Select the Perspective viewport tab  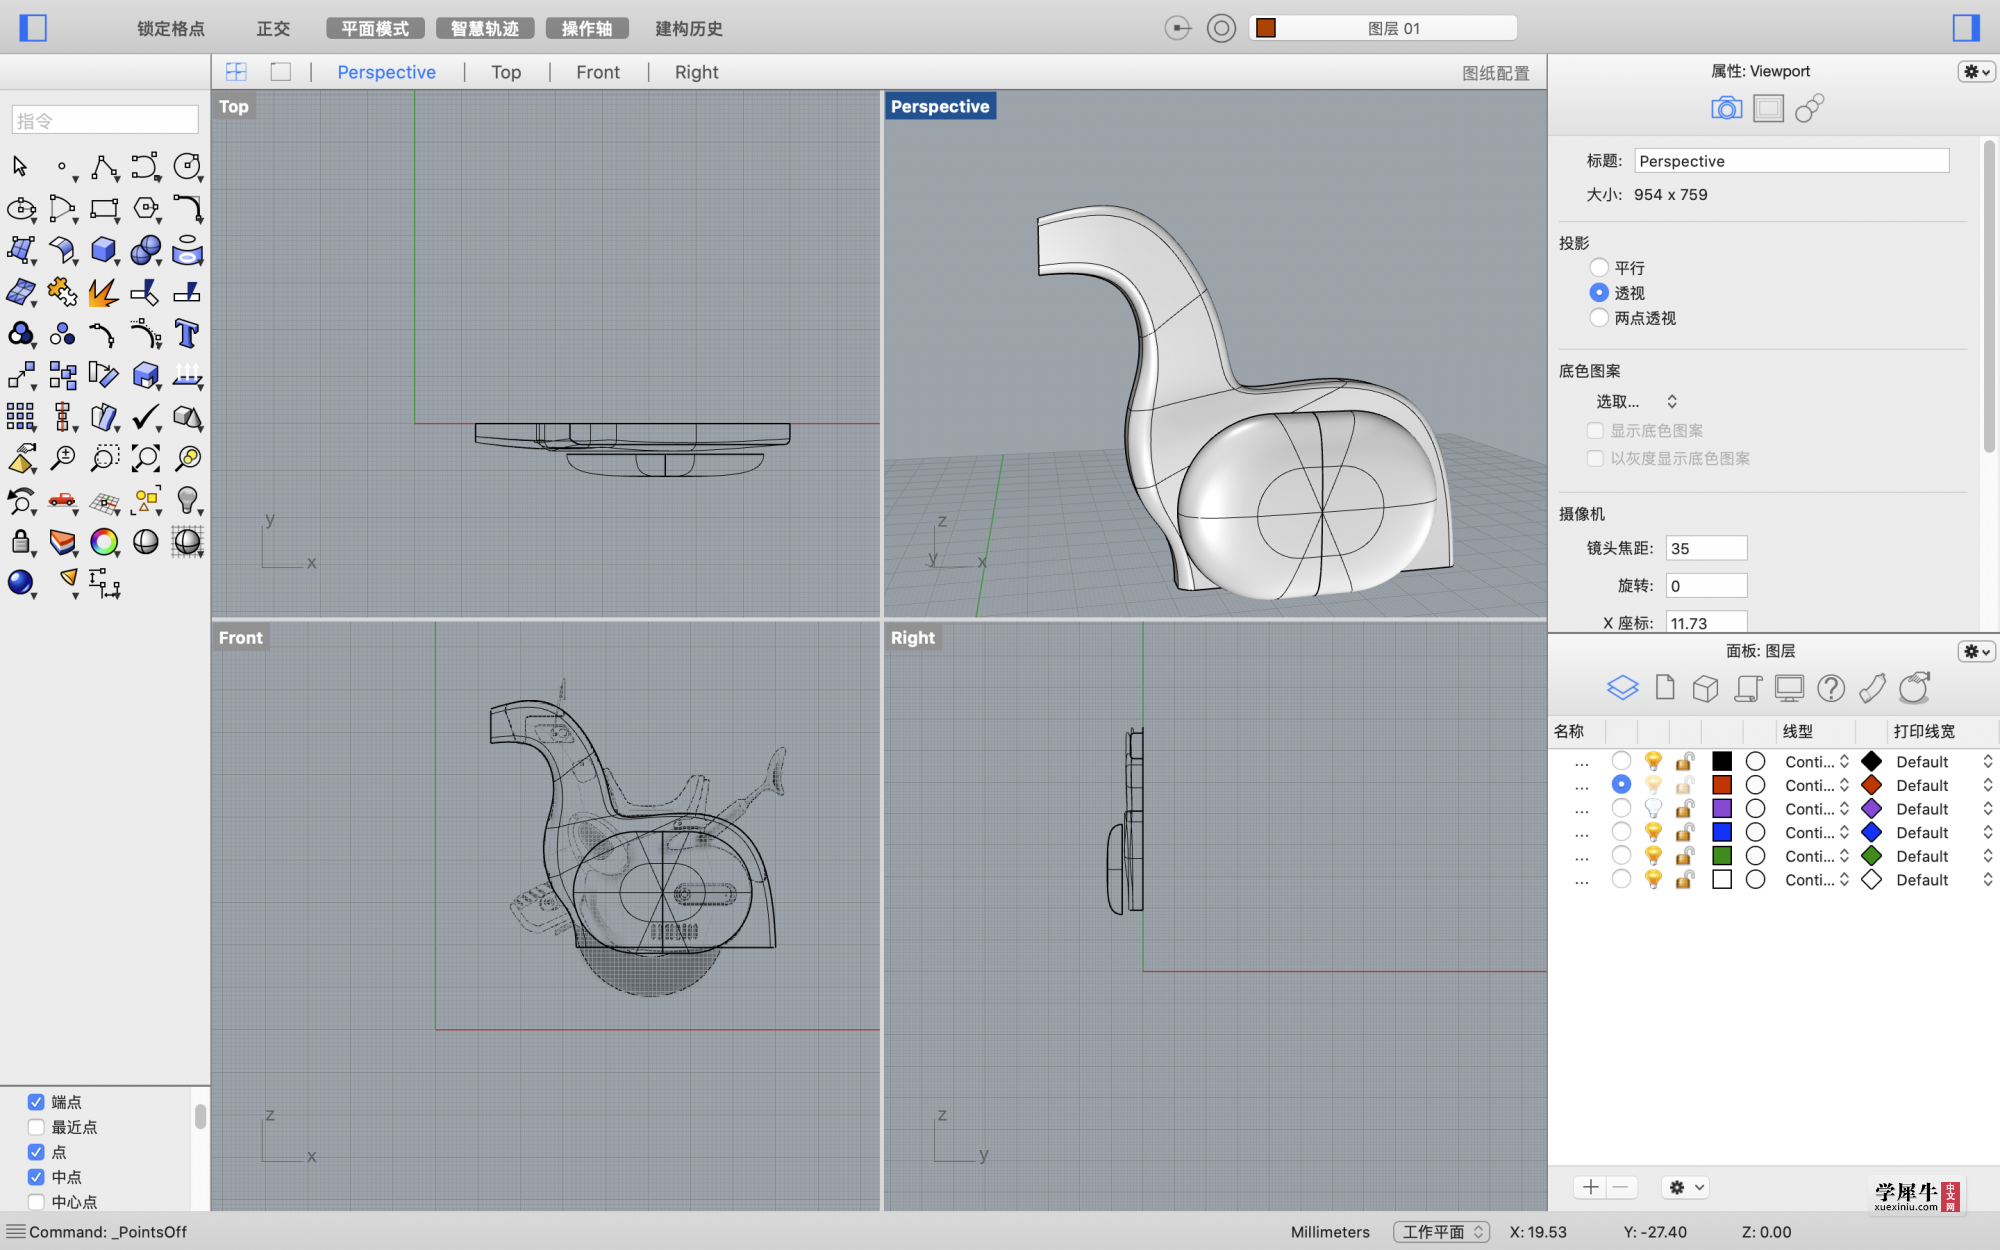click(386, 72)
